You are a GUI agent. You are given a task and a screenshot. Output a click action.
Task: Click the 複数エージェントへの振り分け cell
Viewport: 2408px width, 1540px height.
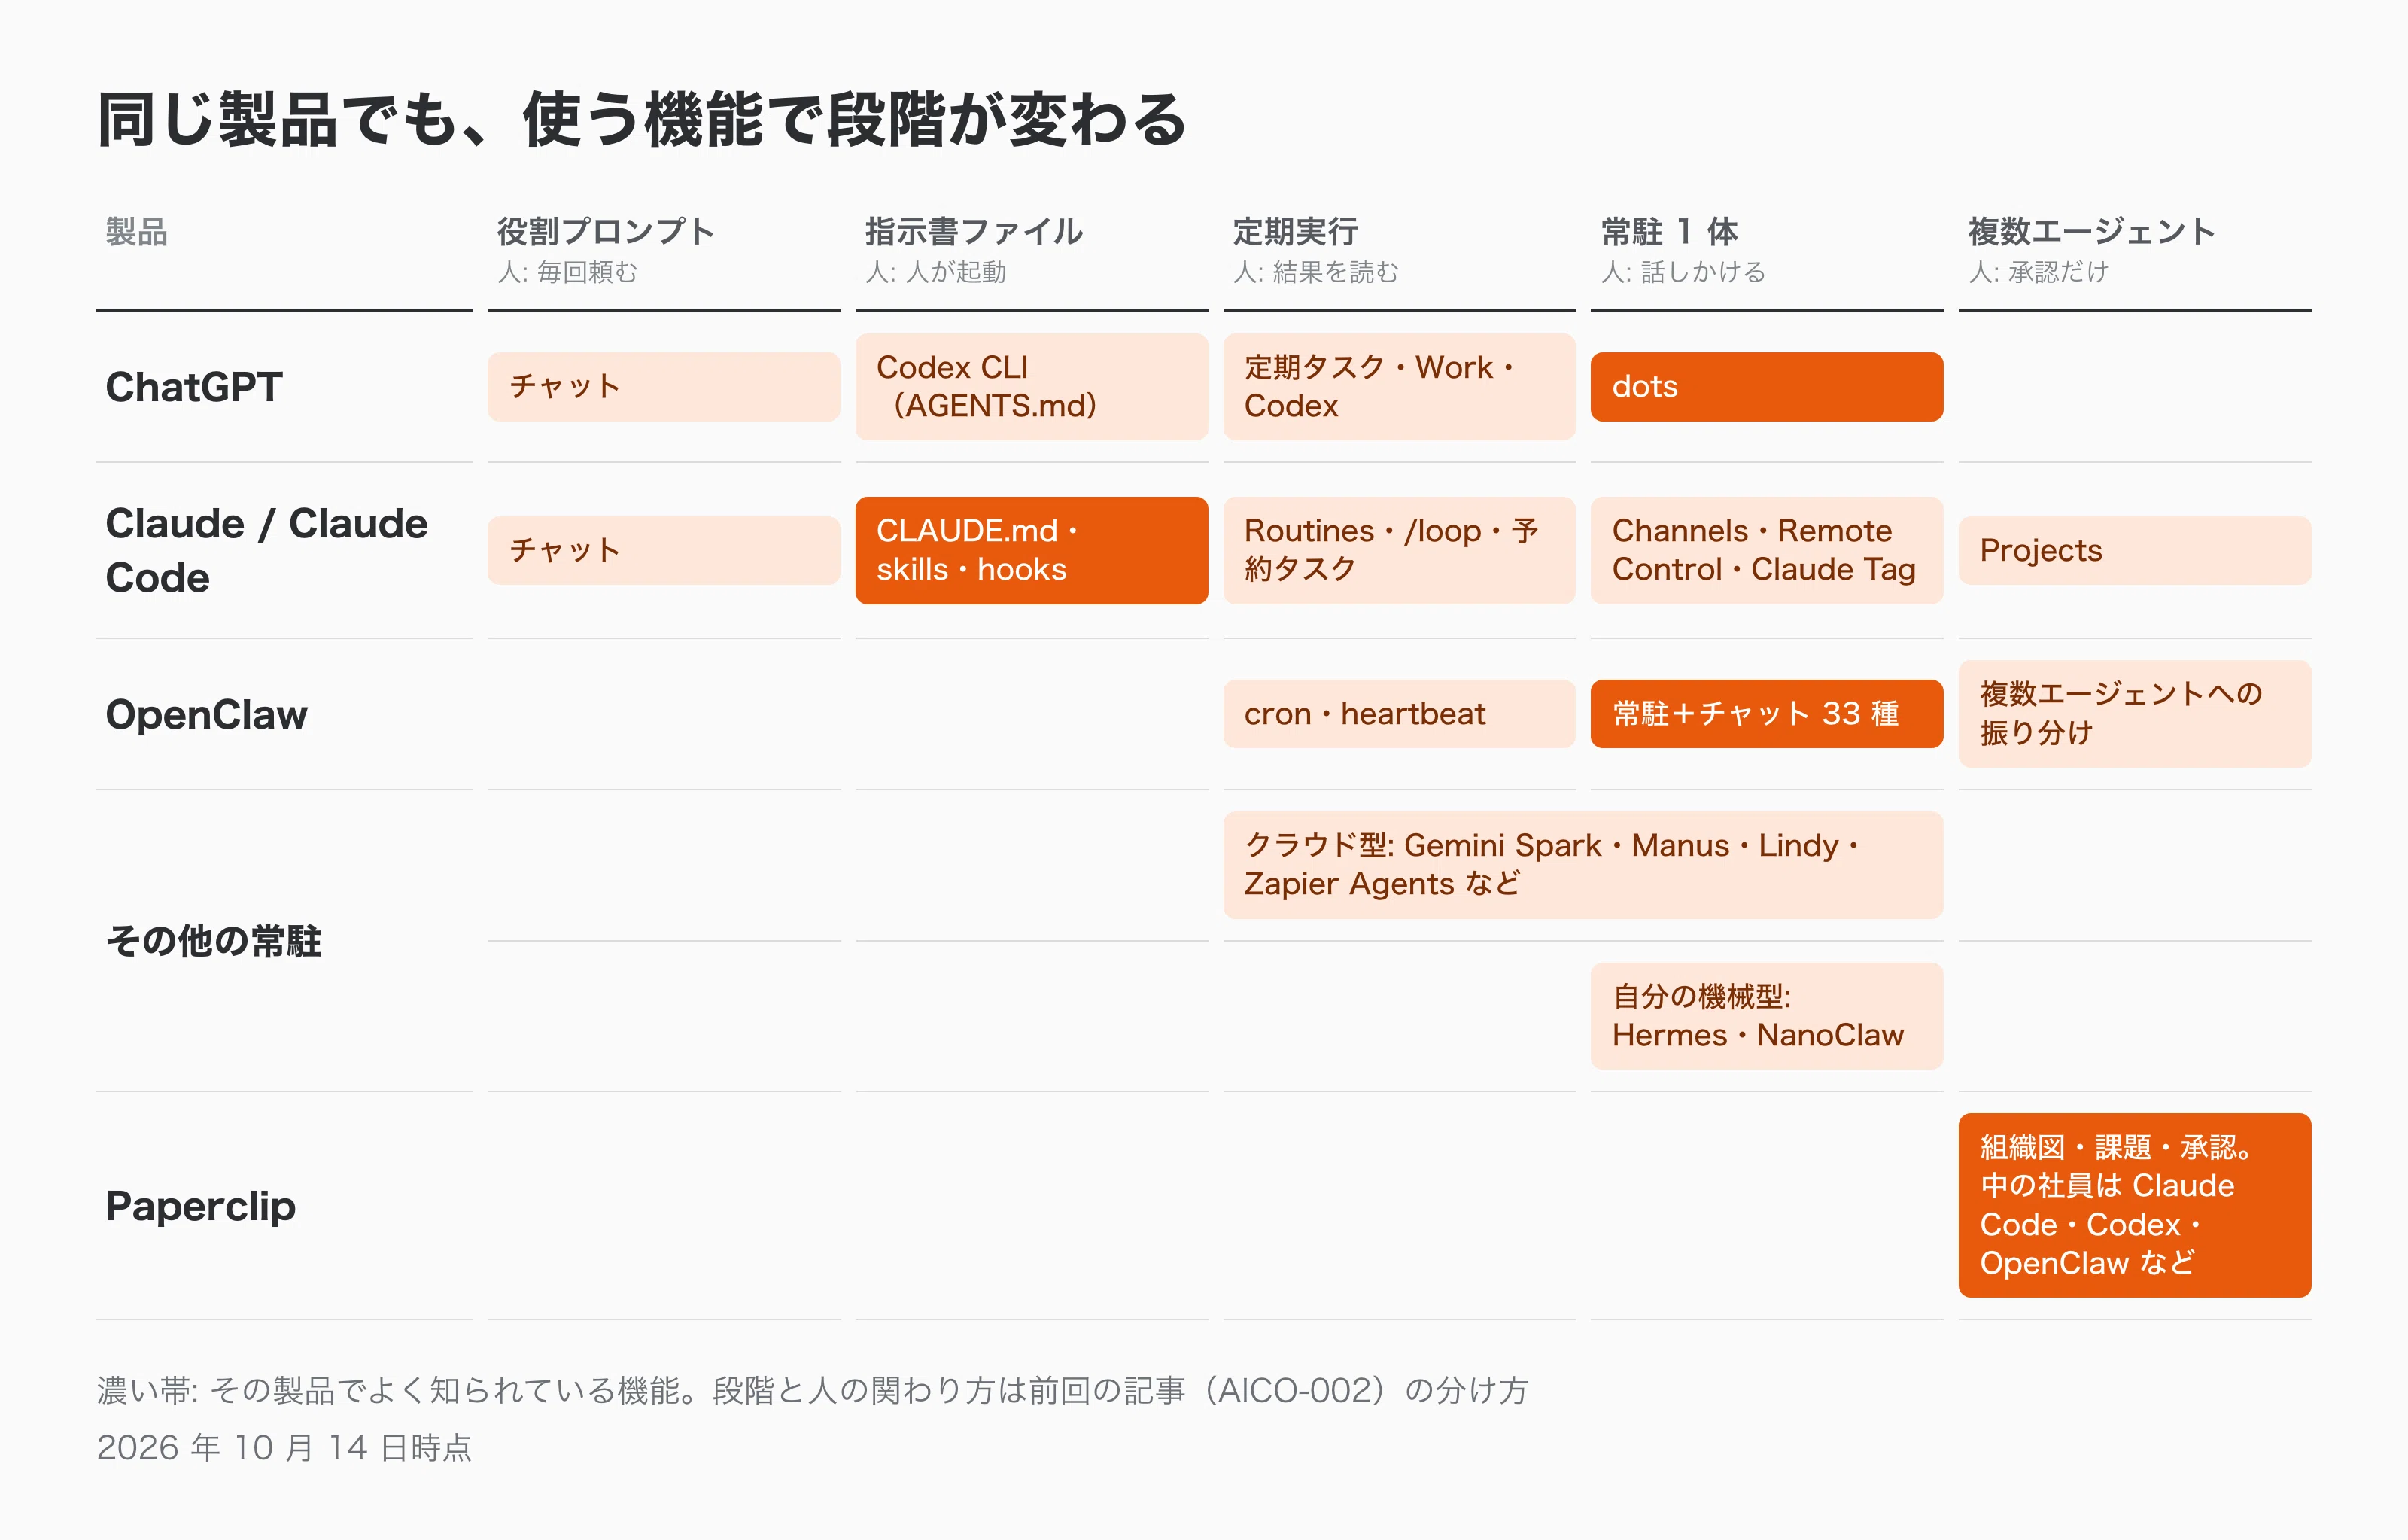click(2135, 714)
